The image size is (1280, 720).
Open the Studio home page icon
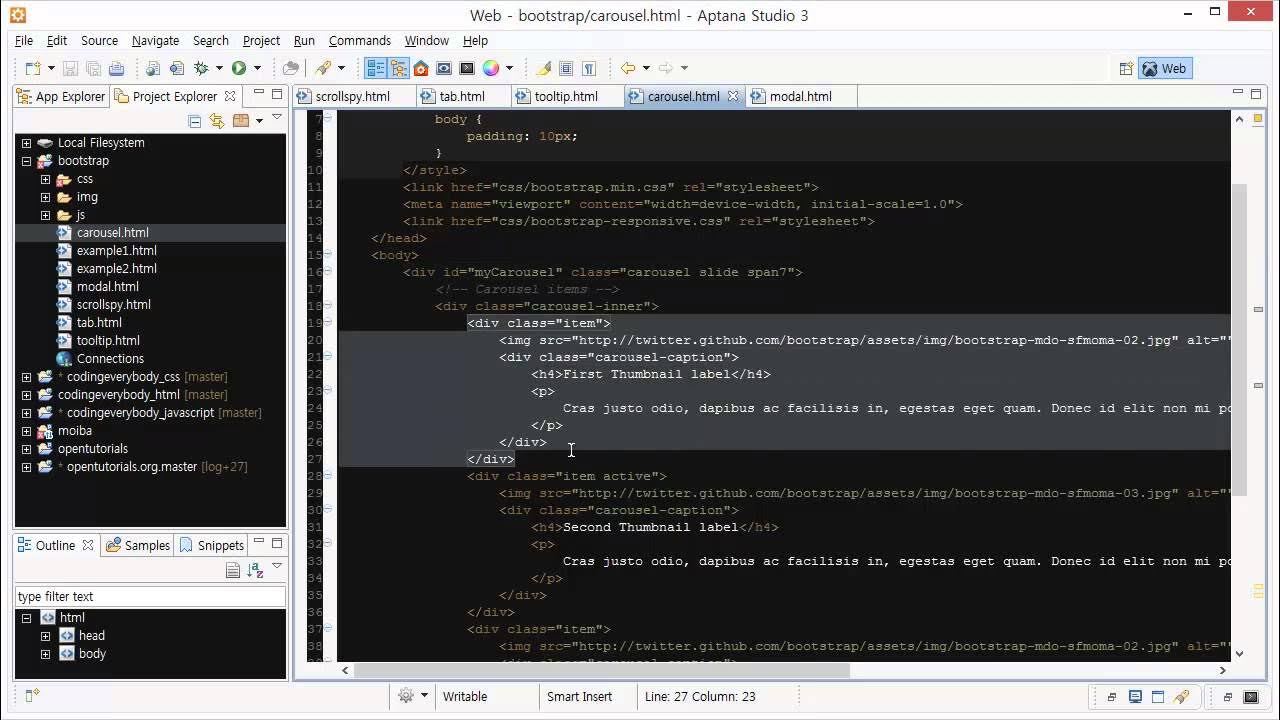pyautogui.click(x=421, y=68)
